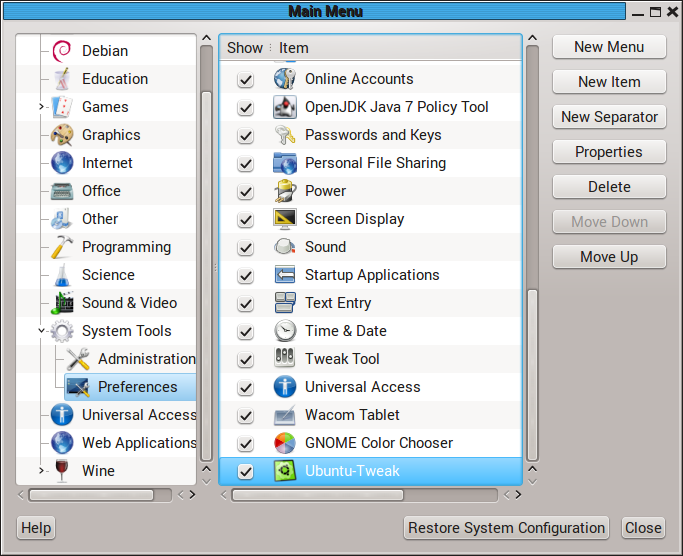Open Properties for selected item
The image size is (683, 556).
tap(609, 152)
